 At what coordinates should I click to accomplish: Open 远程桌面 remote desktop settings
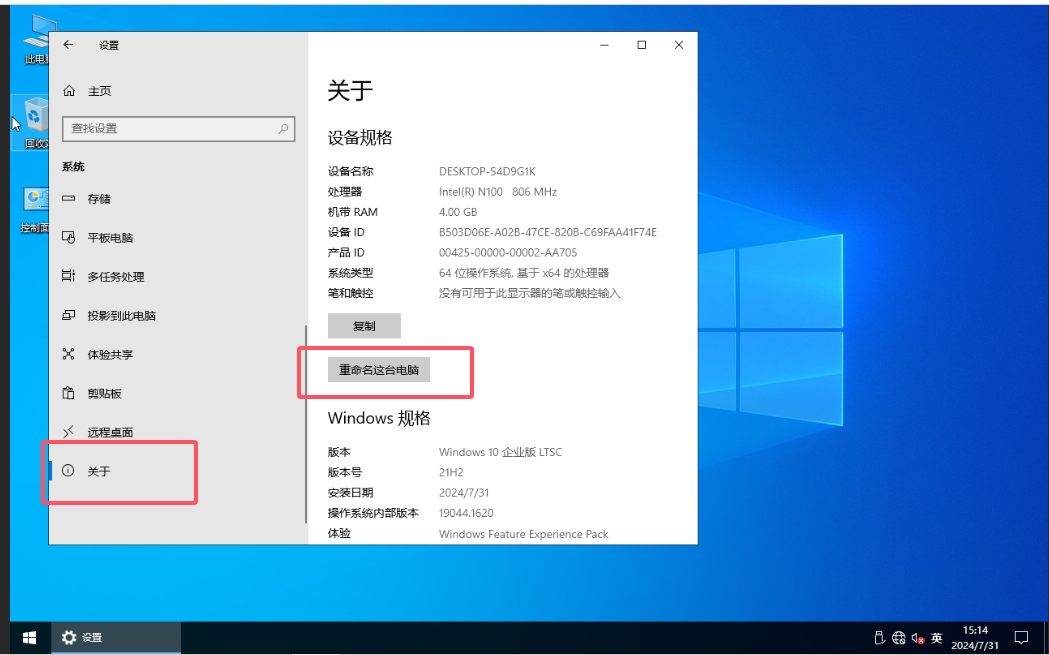coord(110,432)
